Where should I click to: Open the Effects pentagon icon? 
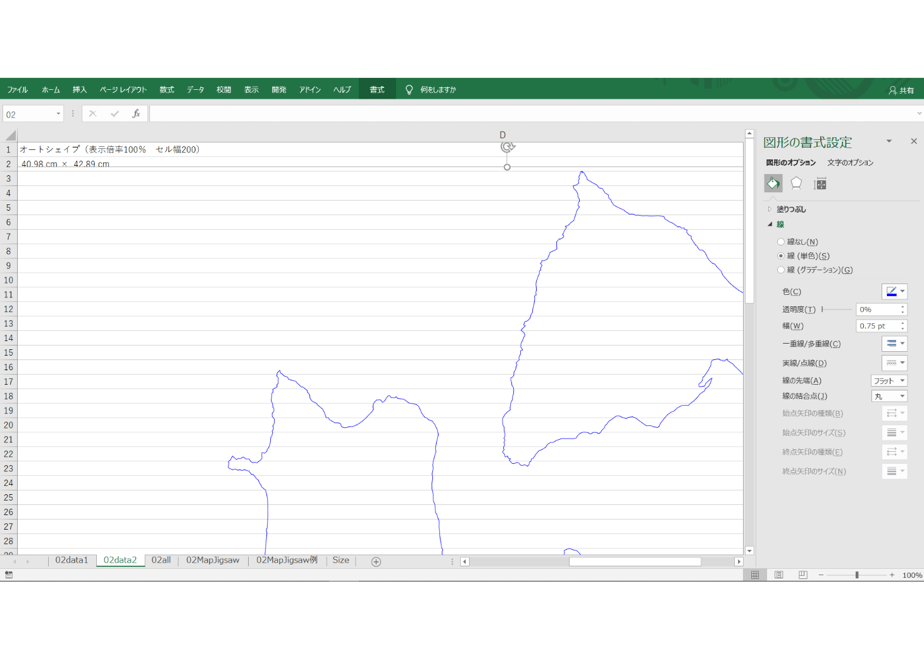coord(796,184)
